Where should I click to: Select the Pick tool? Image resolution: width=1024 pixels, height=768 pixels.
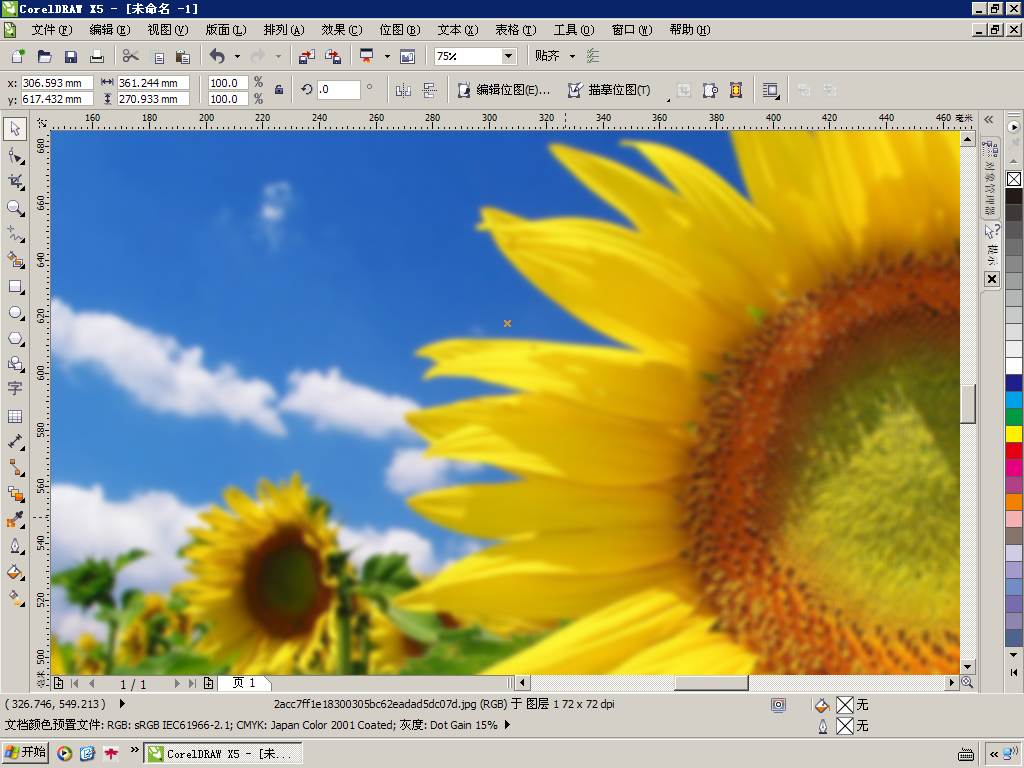coord(15,129)
